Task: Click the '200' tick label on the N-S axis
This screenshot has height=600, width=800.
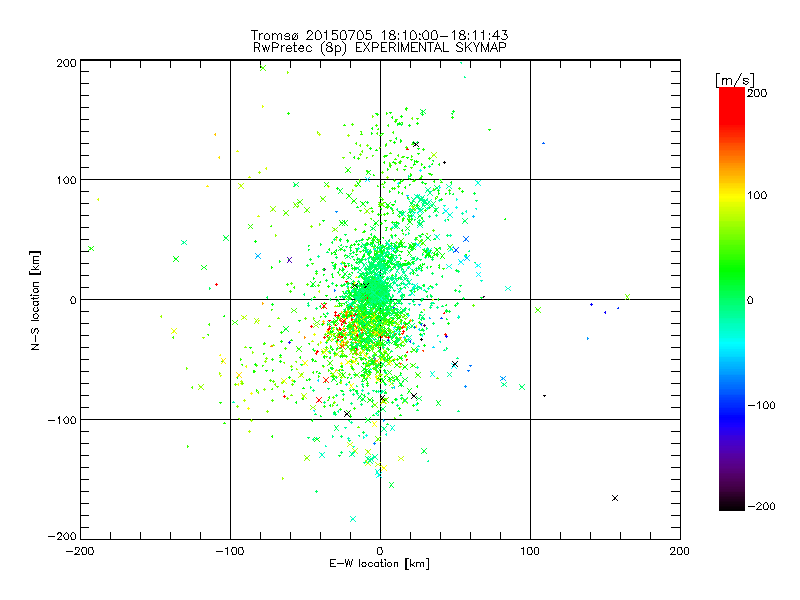Action: [66, 63]
